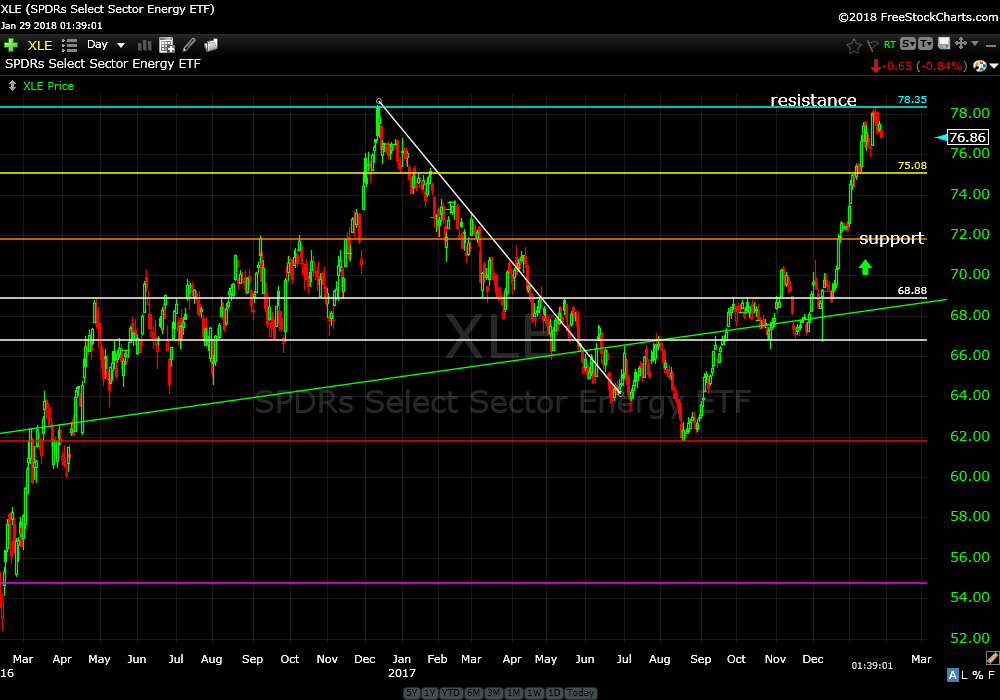Click the add-to-calendar grid icon
Screen dimensions: 1000x700
click(166, 45)
